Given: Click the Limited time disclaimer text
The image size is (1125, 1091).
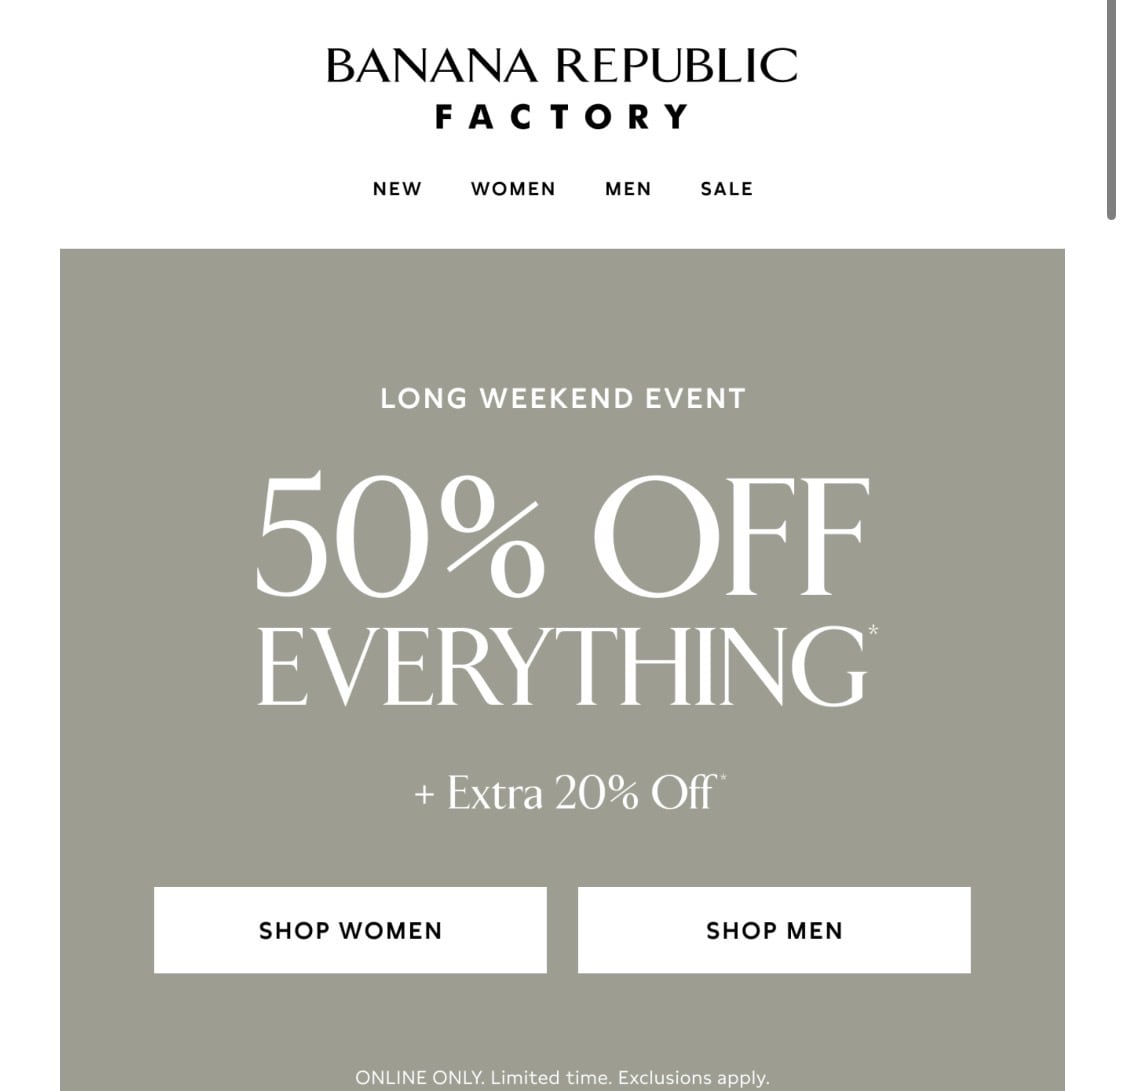Looking at the screenshot, I should [551, 1078].
